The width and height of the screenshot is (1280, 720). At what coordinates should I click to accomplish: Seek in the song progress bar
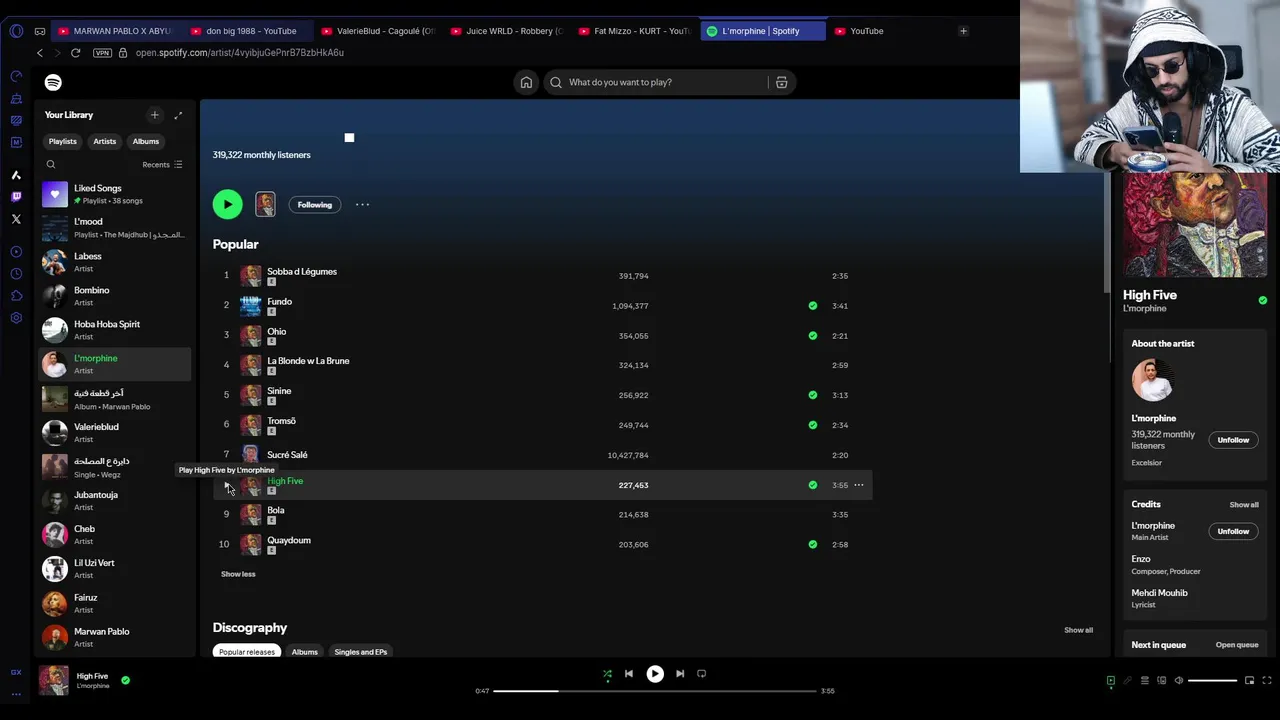tap(656, 691)
